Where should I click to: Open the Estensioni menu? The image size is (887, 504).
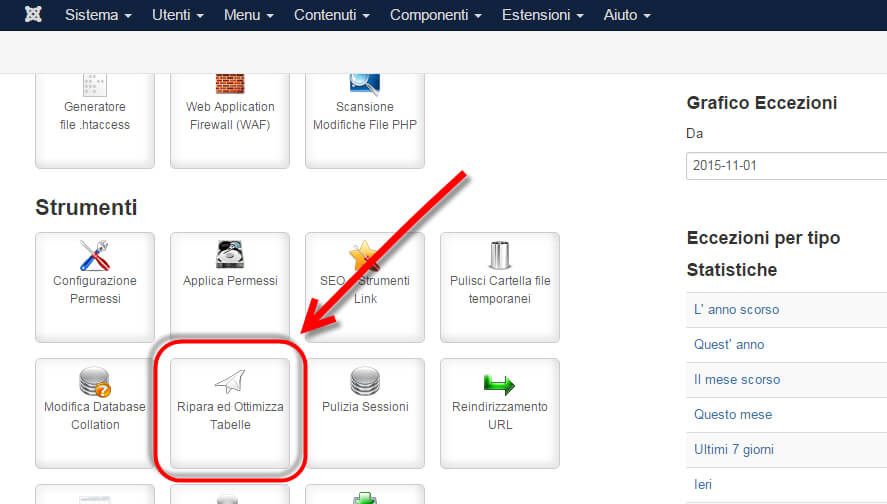click(542, 15)
